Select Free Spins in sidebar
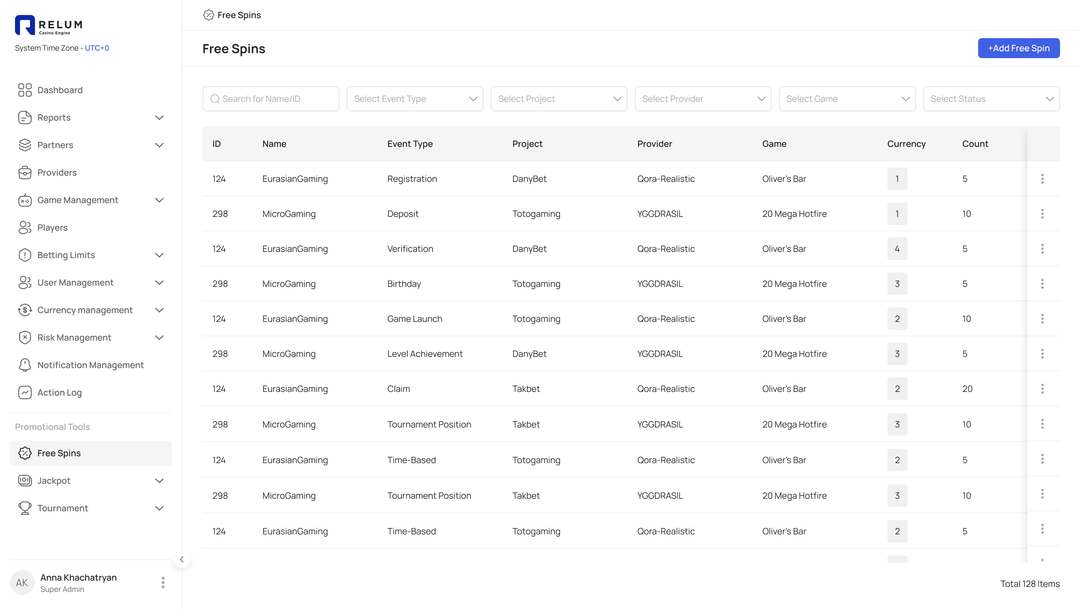The width and height of the screenshot is (1080, 610). (x=91, y=453)
